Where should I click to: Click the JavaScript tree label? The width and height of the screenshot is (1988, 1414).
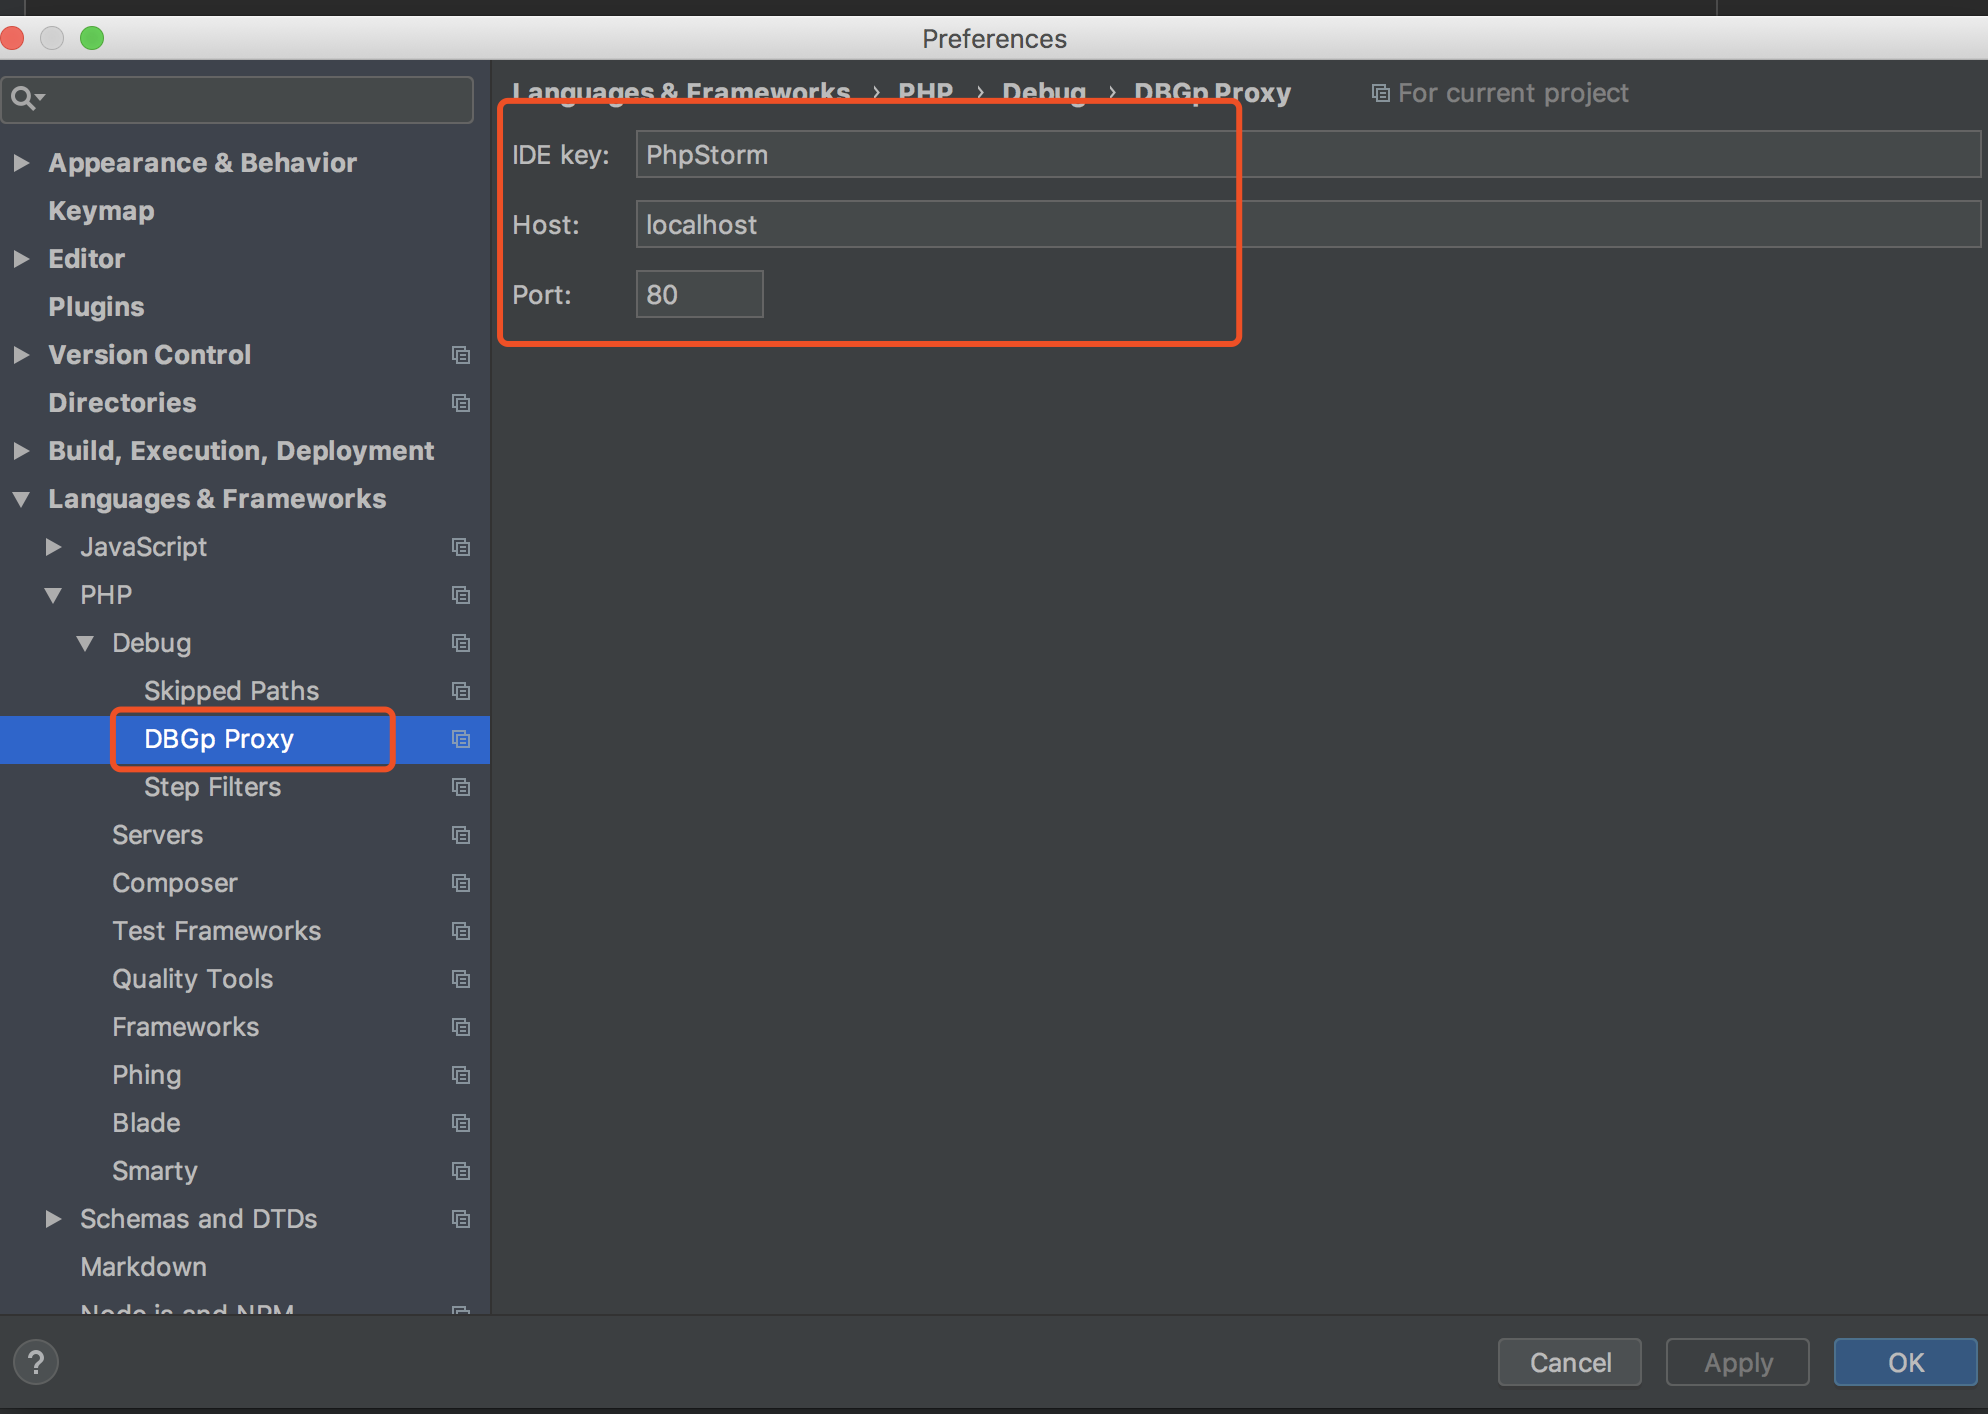pyautogui.click(x=144, y=547)
